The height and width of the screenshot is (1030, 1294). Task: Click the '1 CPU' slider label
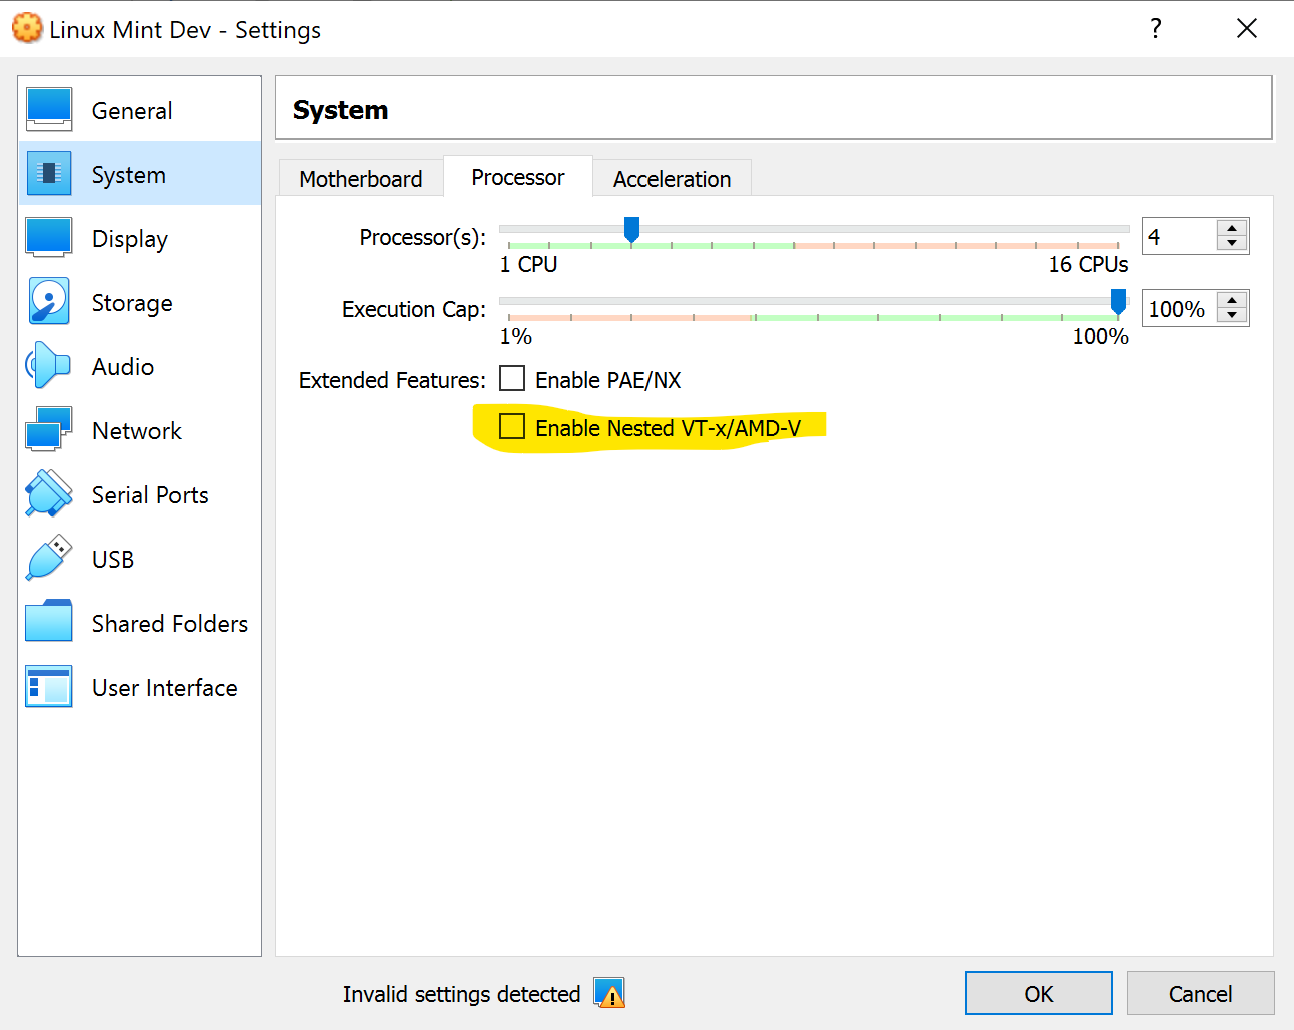[x=528, y=264]
